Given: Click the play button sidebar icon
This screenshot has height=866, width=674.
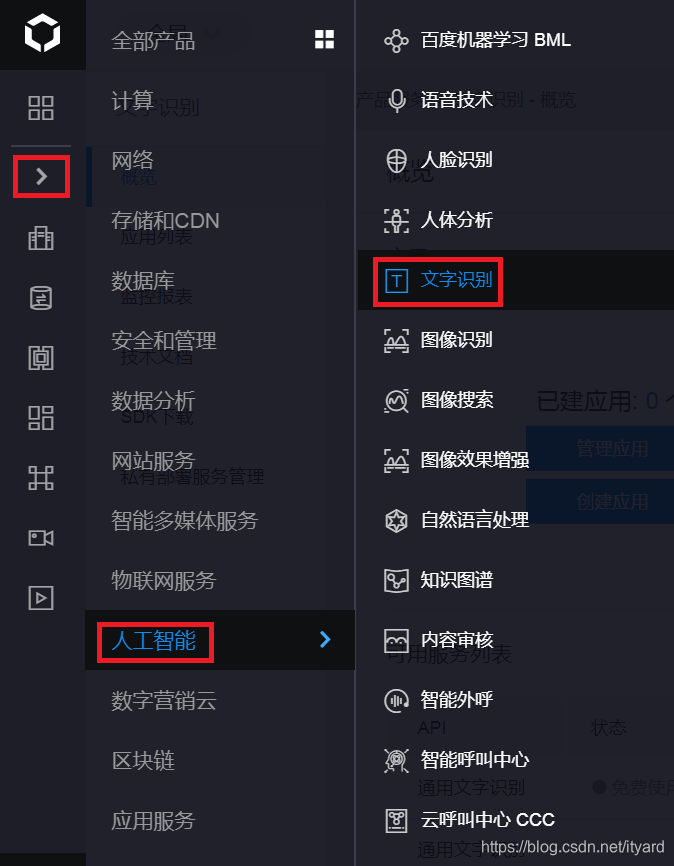Looking at the screenshot, I should click(41, 598).
